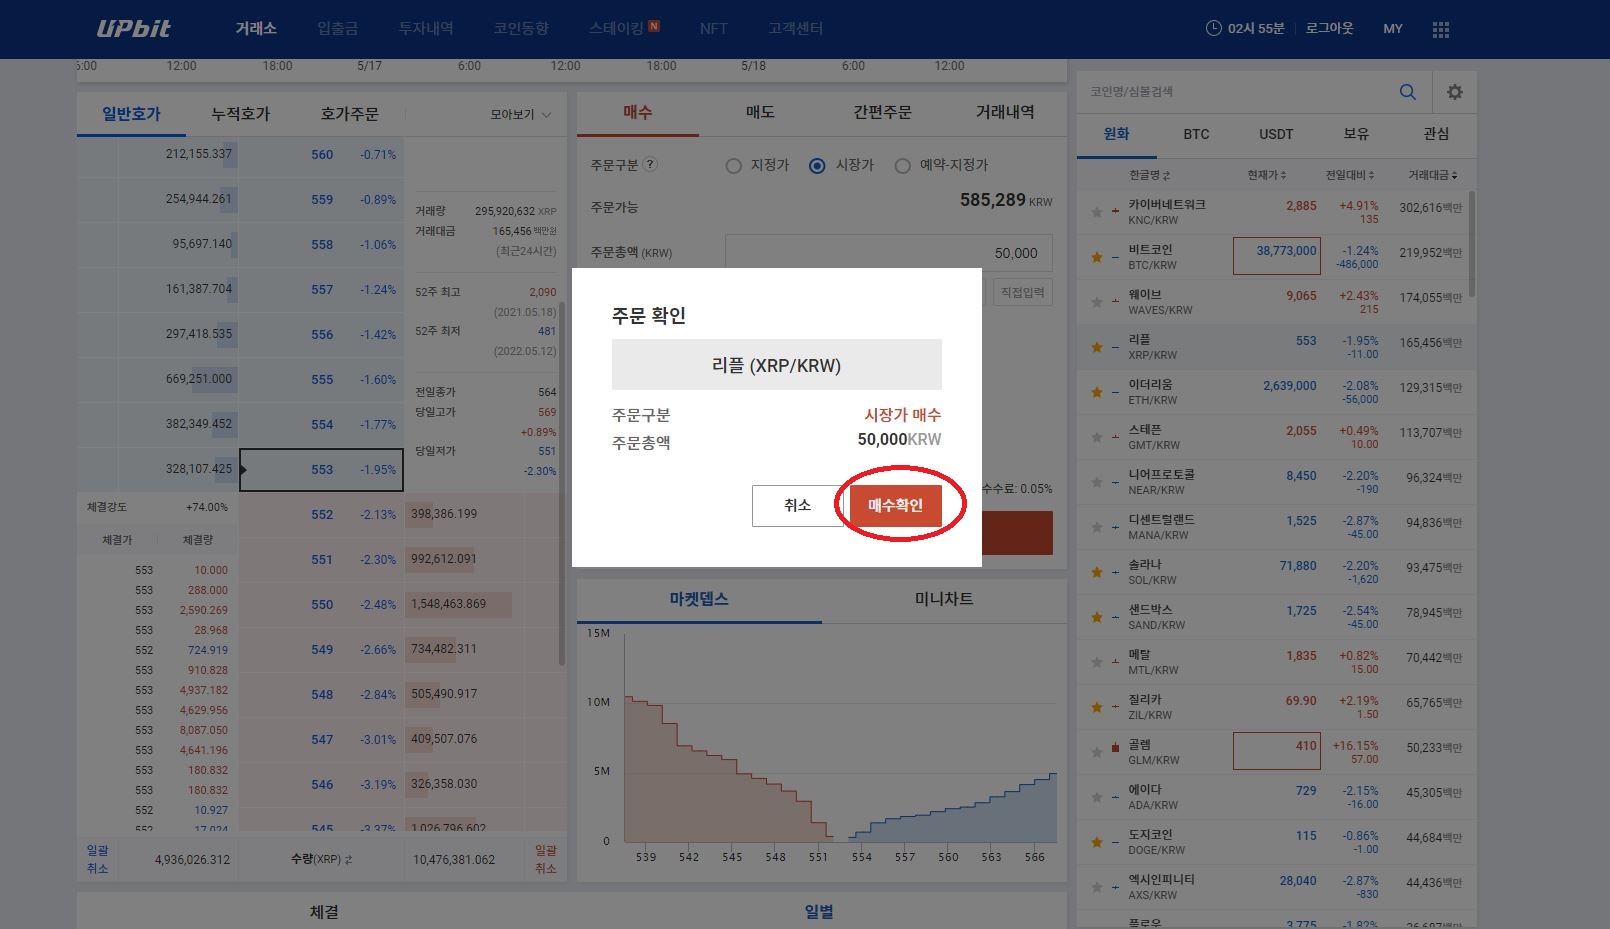
Task: Click 일괄 취소 beside 10,476,381.062
Action: 546,859
